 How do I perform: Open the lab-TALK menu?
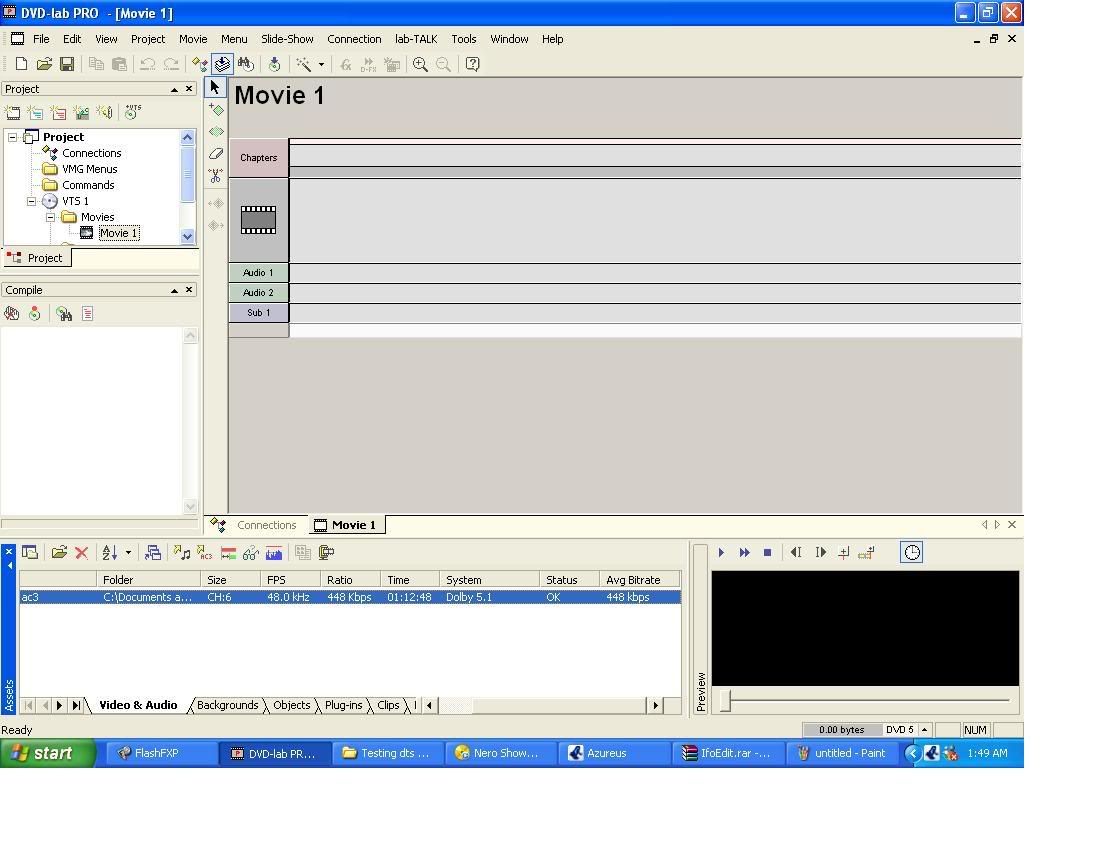[416, 39]
